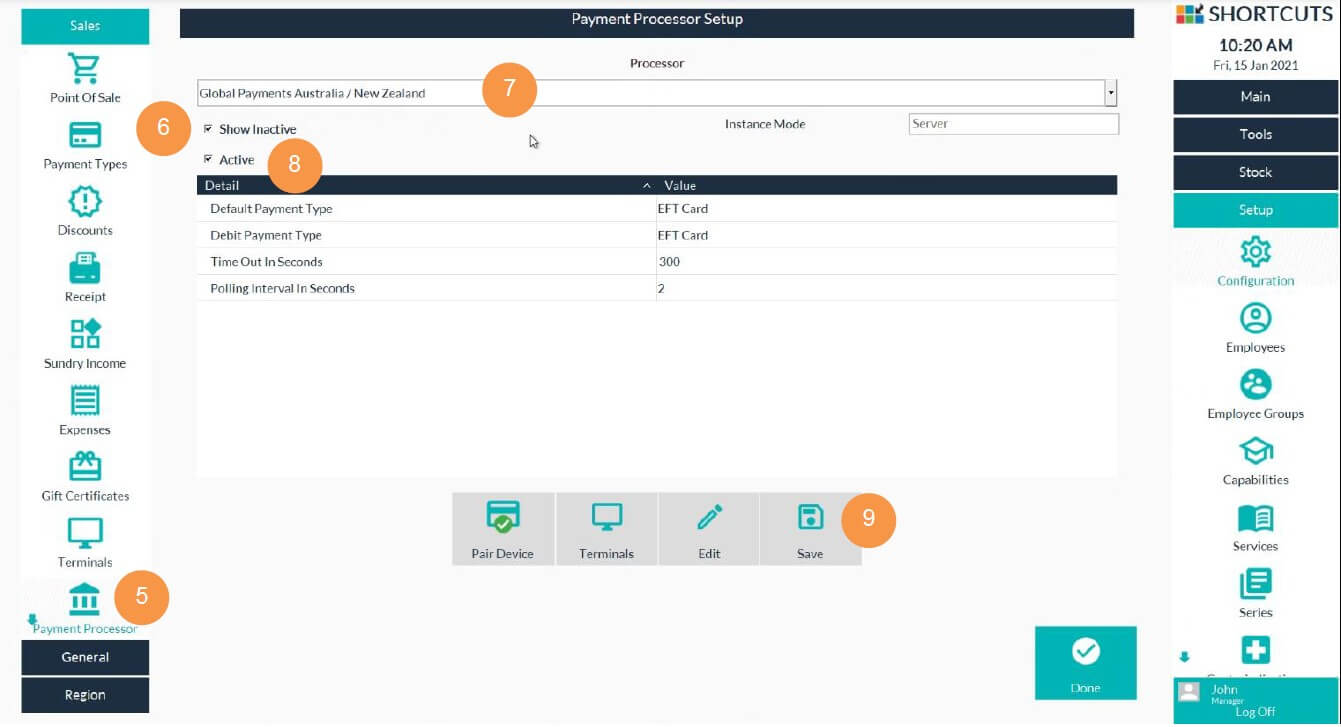Select the Debit Payment Type row
The height and width of the screenshot is (727, 1341).
pyautogui.click(x=657, y=235)
